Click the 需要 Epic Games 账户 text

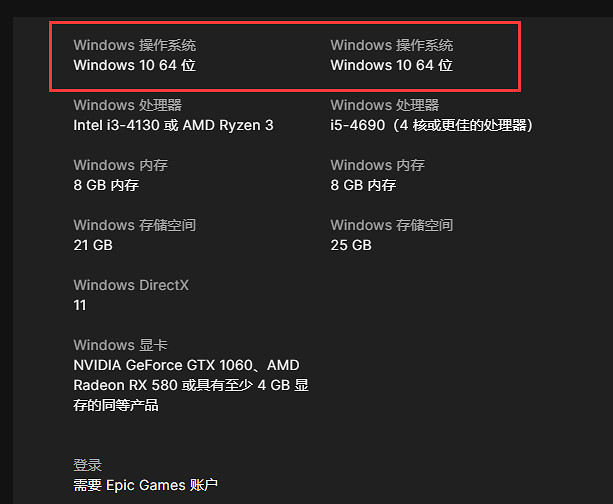(x=145, y=485)
